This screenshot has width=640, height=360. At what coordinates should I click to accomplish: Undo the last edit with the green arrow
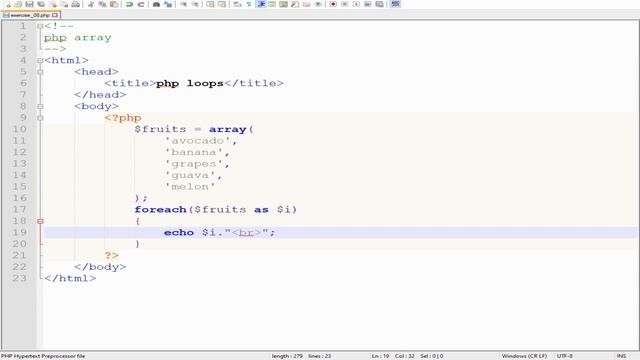click(x=129, y=4)
